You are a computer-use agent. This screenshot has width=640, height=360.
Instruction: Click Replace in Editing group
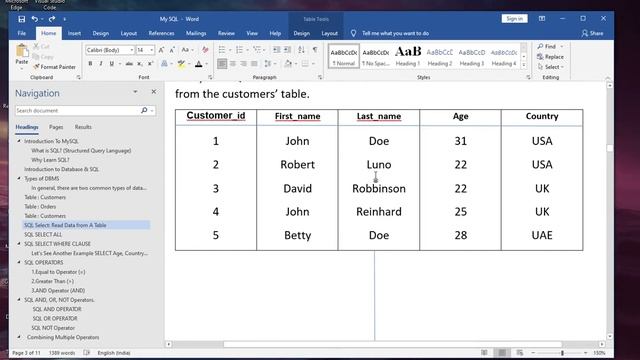click(x=550, y=57)
